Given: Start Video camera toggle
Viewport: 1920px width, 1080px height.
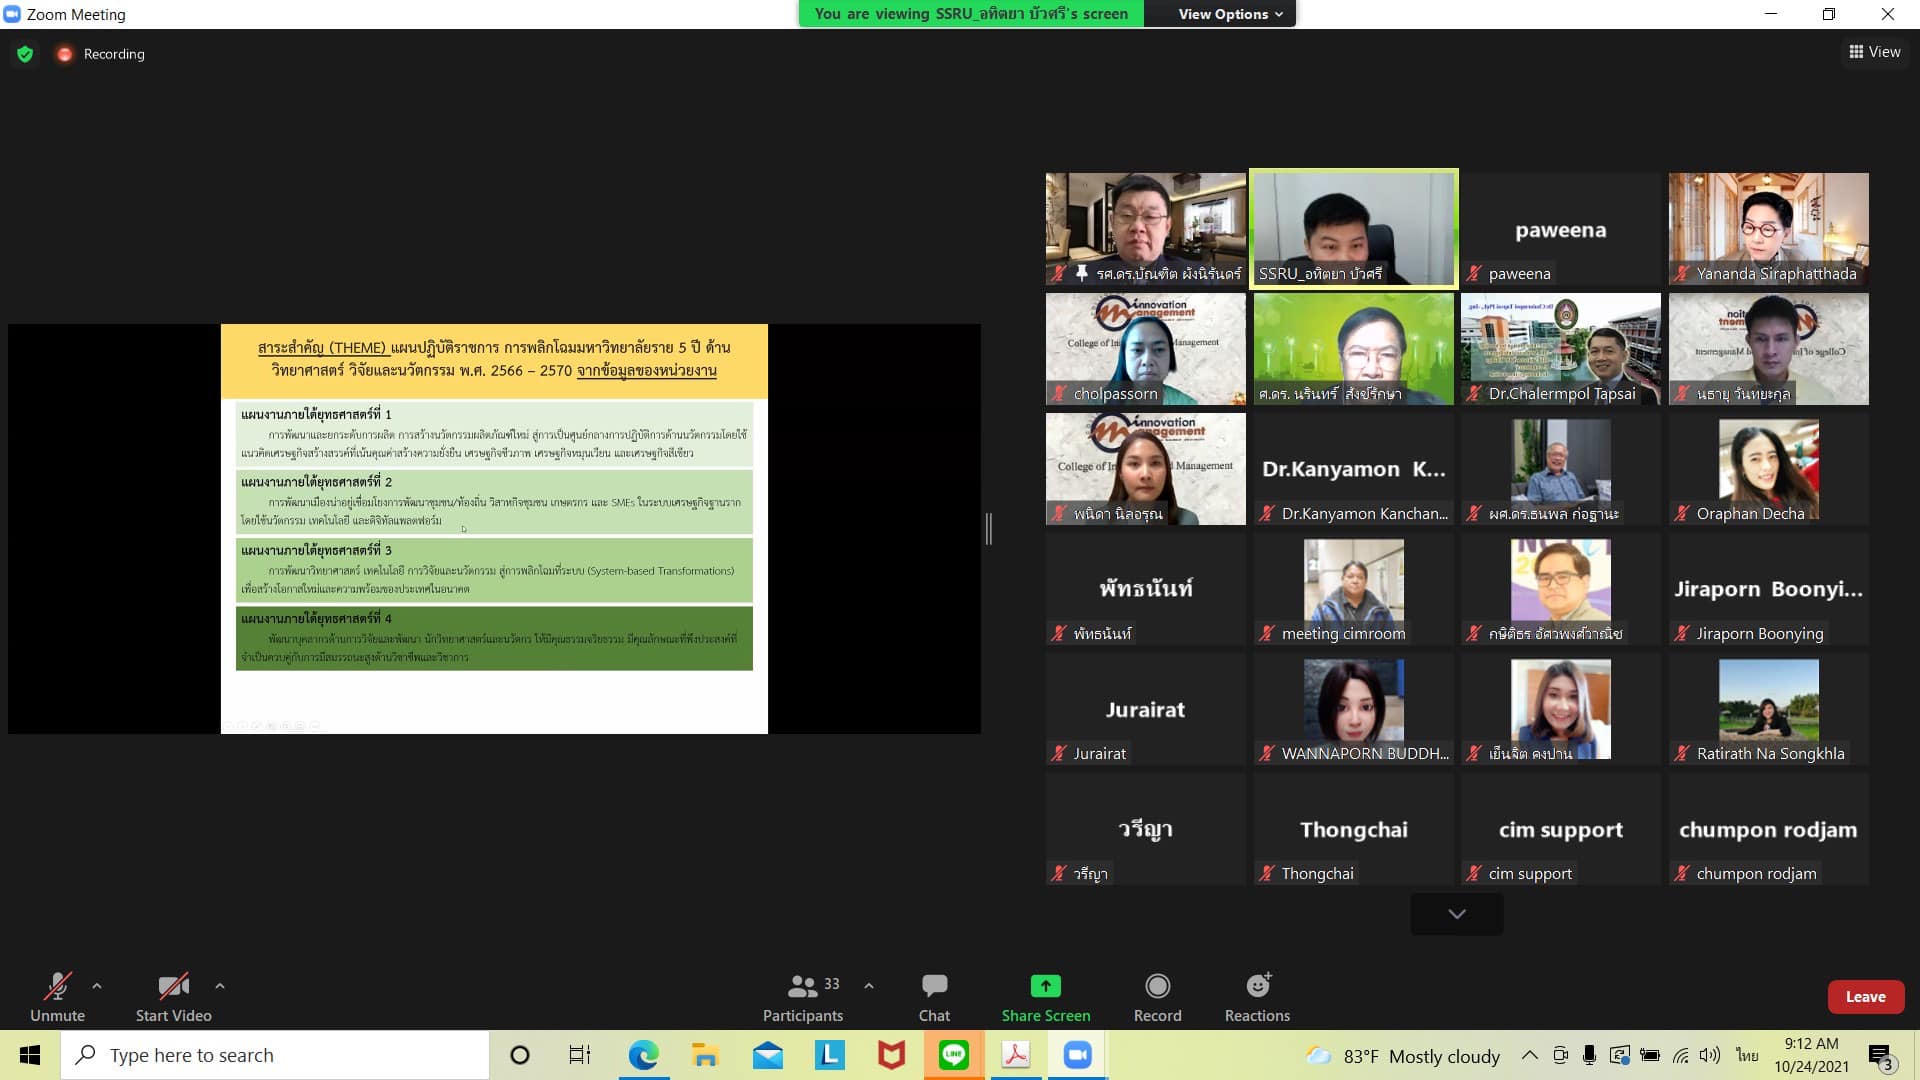Looking at the screenshot, I should 173,987.
